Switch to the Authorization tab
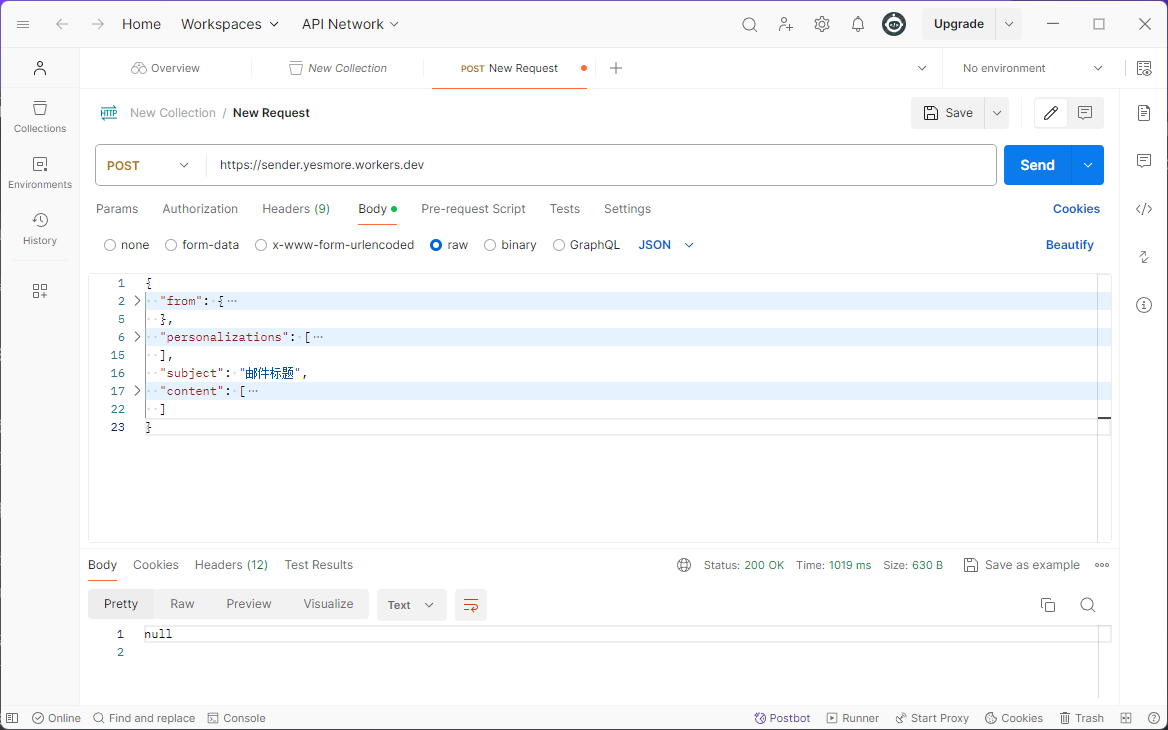Image resolution: width=1168 pixels, height=730 pixels. (200, 209)
